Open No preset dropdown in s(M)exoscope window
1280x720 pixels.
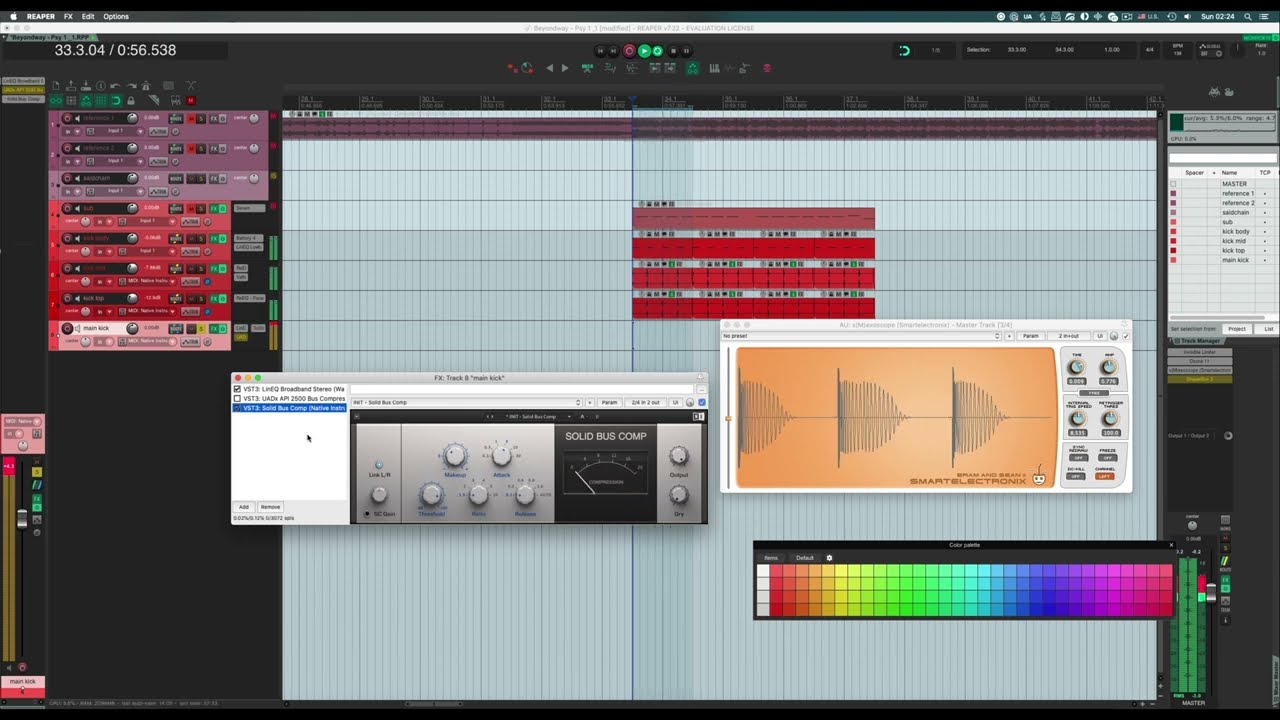coord(861,336)
